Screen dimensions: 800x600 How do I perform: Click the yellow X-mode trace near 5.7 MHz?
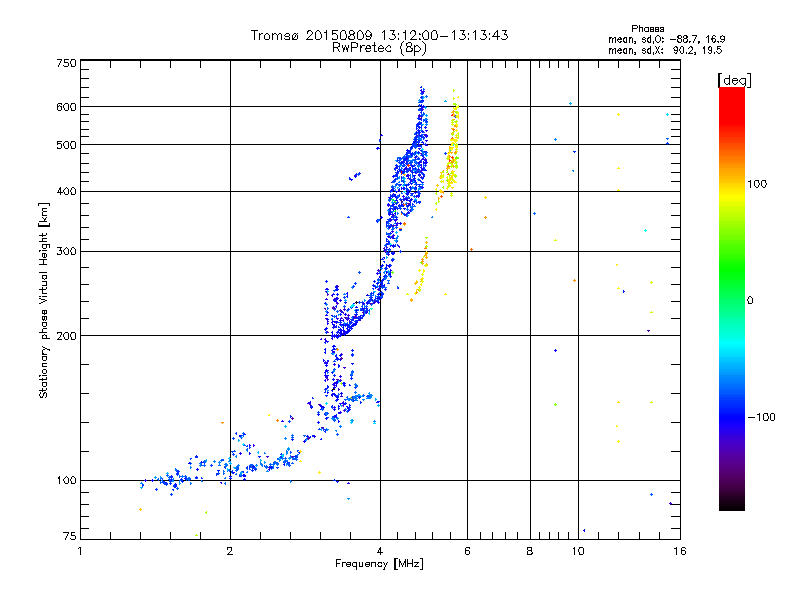click(452, 148)
